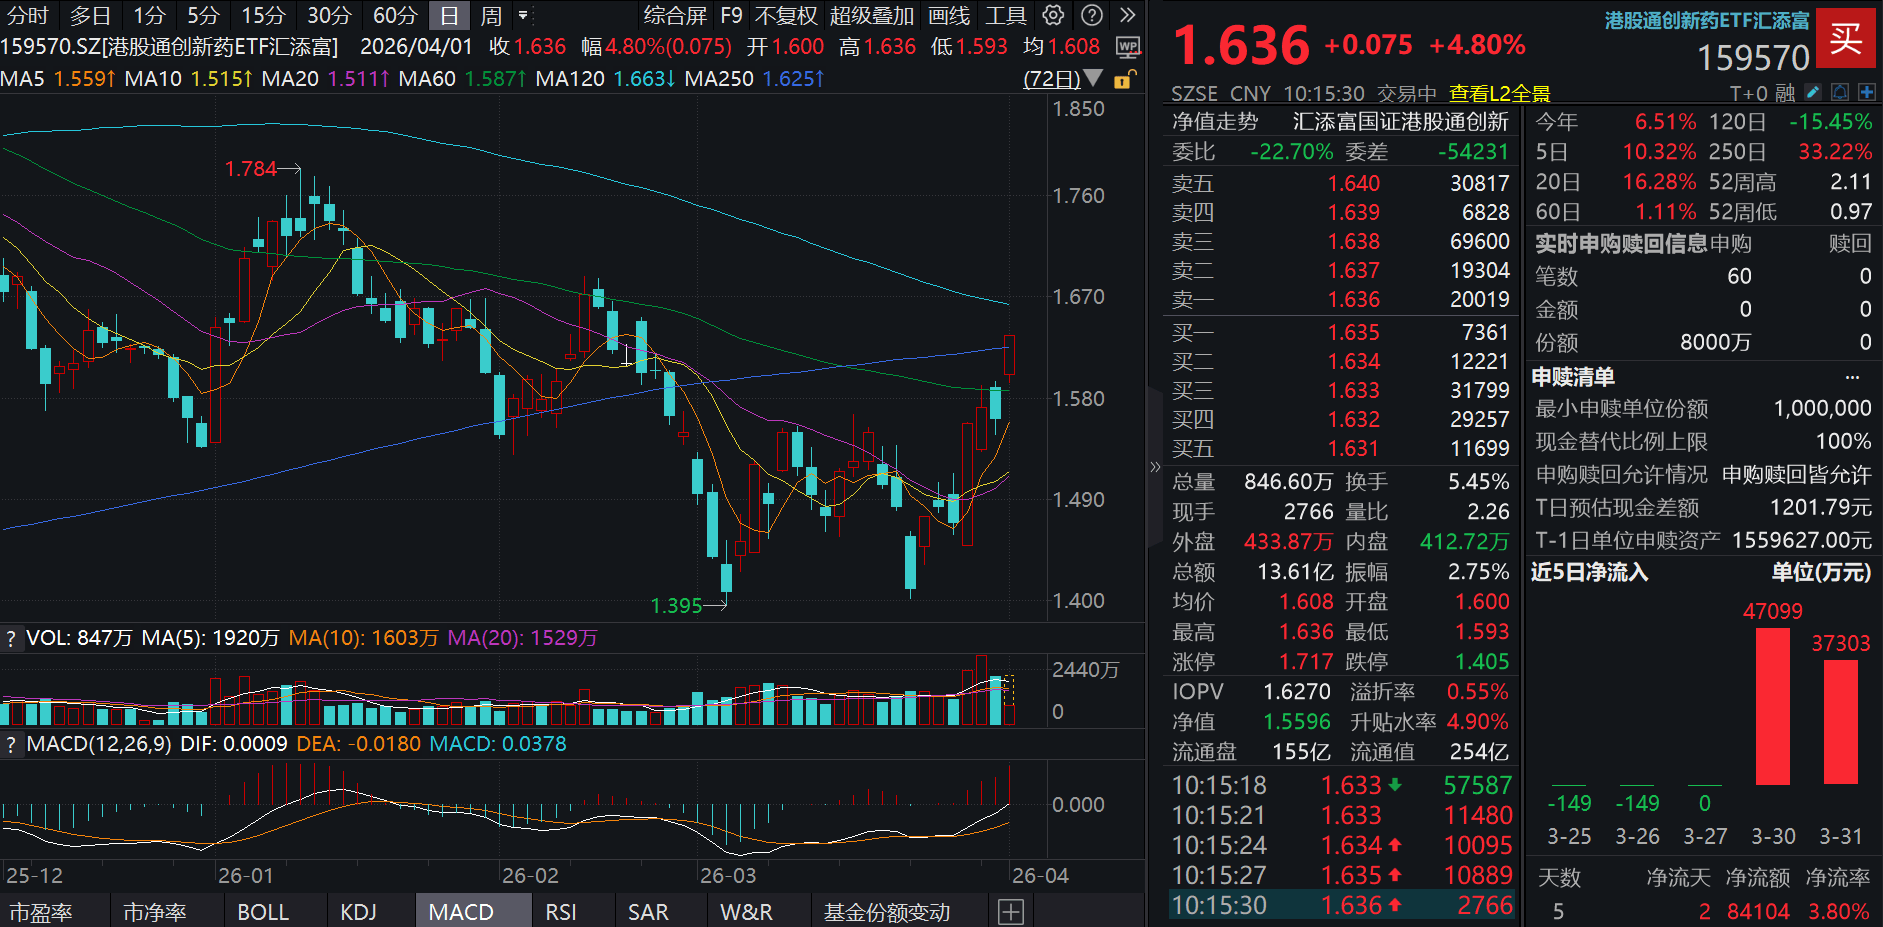Image resolution: width=1883 pixels, height=927 pixels.
Task: Switch to the KDJ indicator tab
Action: point(359,911)
